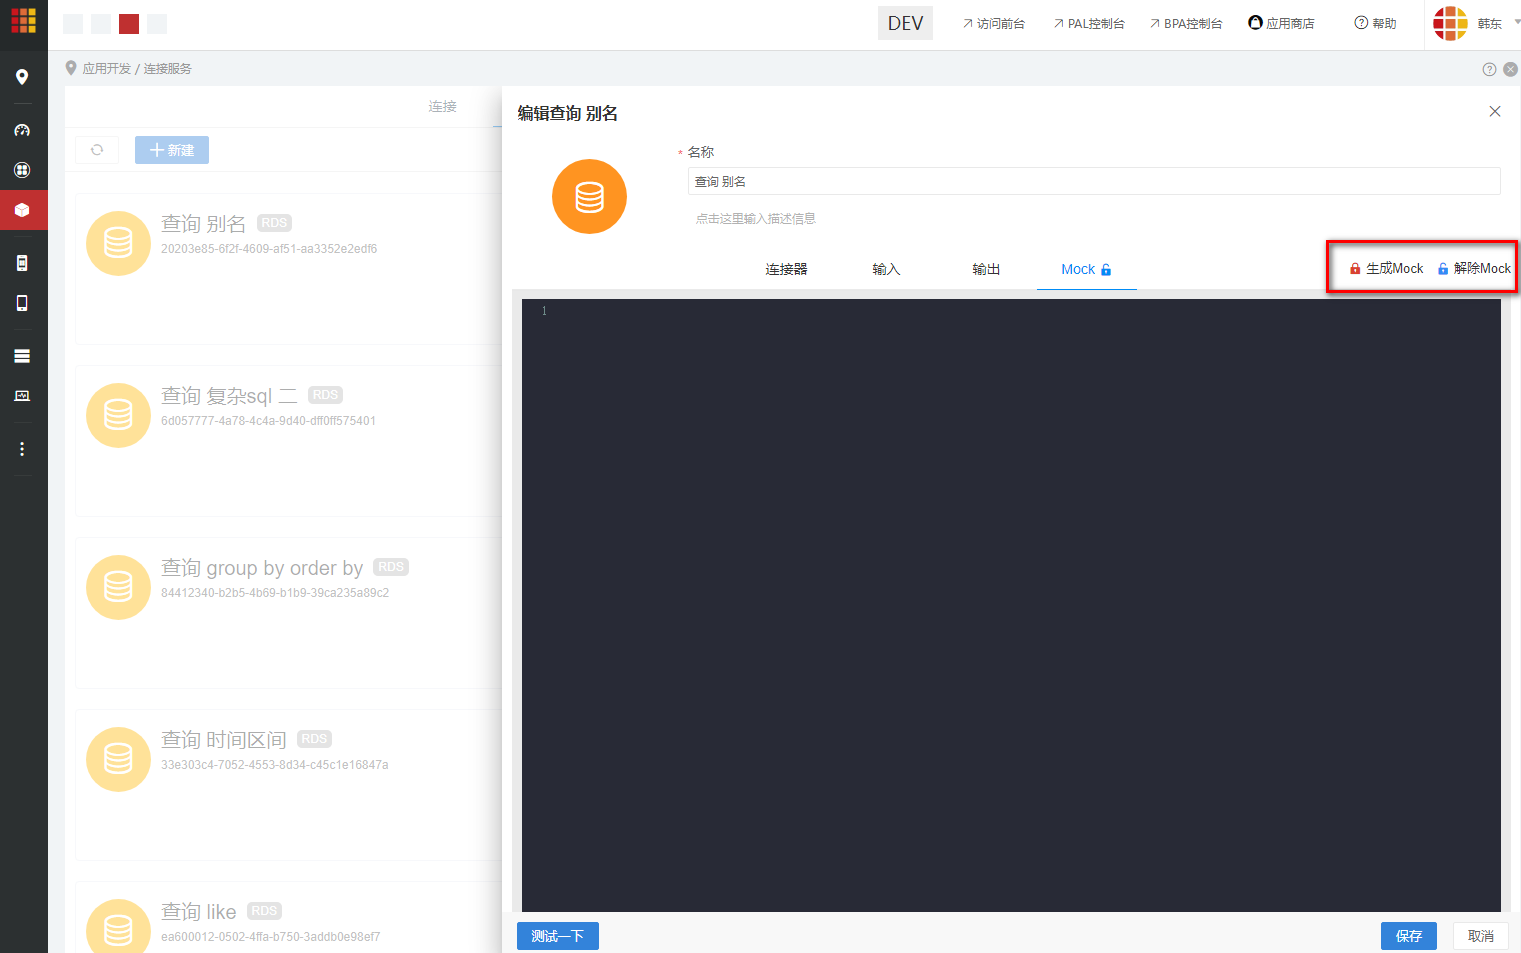Click the refresh icon beside the 新建 button
The height and width of the screenshot is (953, 1521).
point(96,149)
